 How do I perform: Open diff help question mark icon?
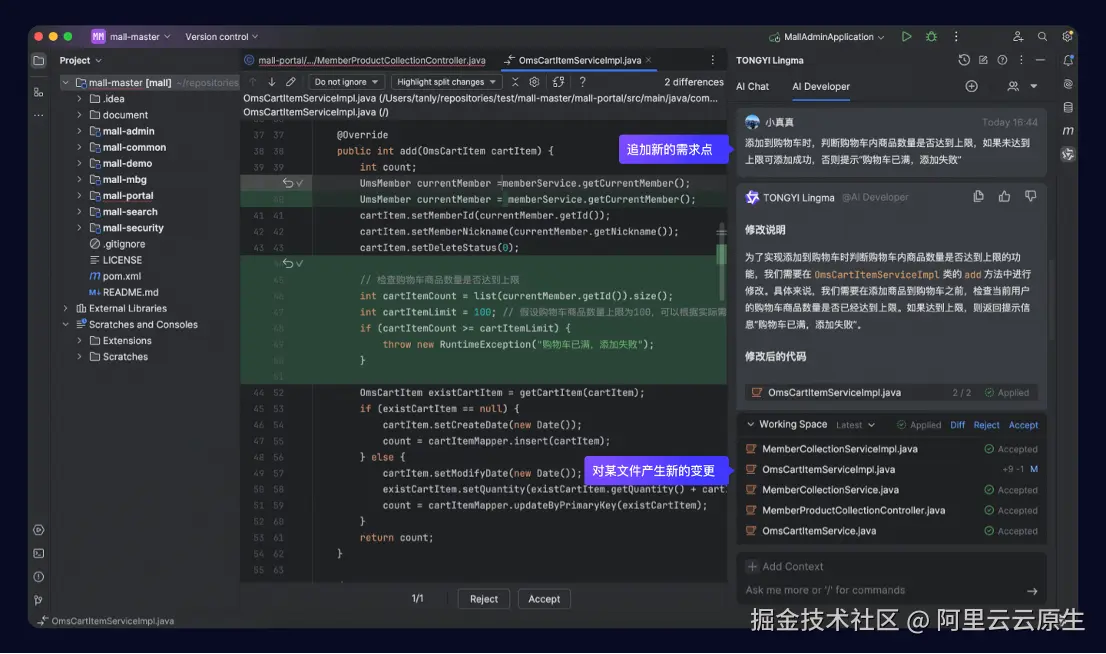[582, 82]
